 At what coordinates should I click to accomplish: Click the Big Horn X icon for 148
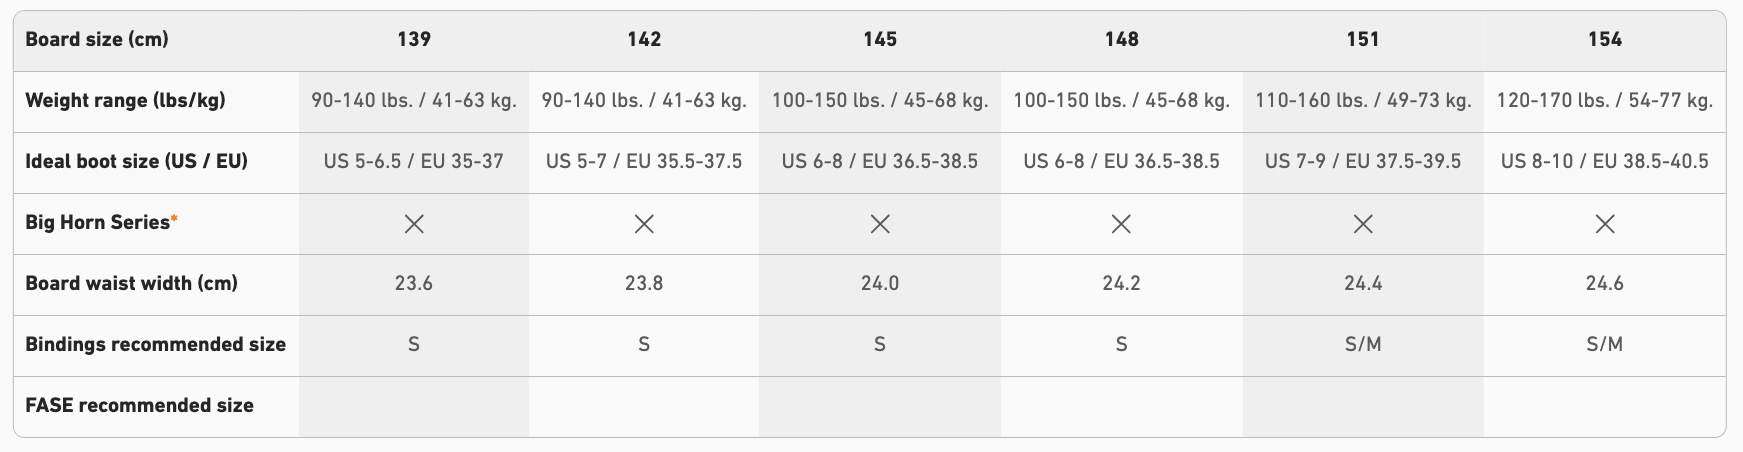click(x=1121, y=224)
